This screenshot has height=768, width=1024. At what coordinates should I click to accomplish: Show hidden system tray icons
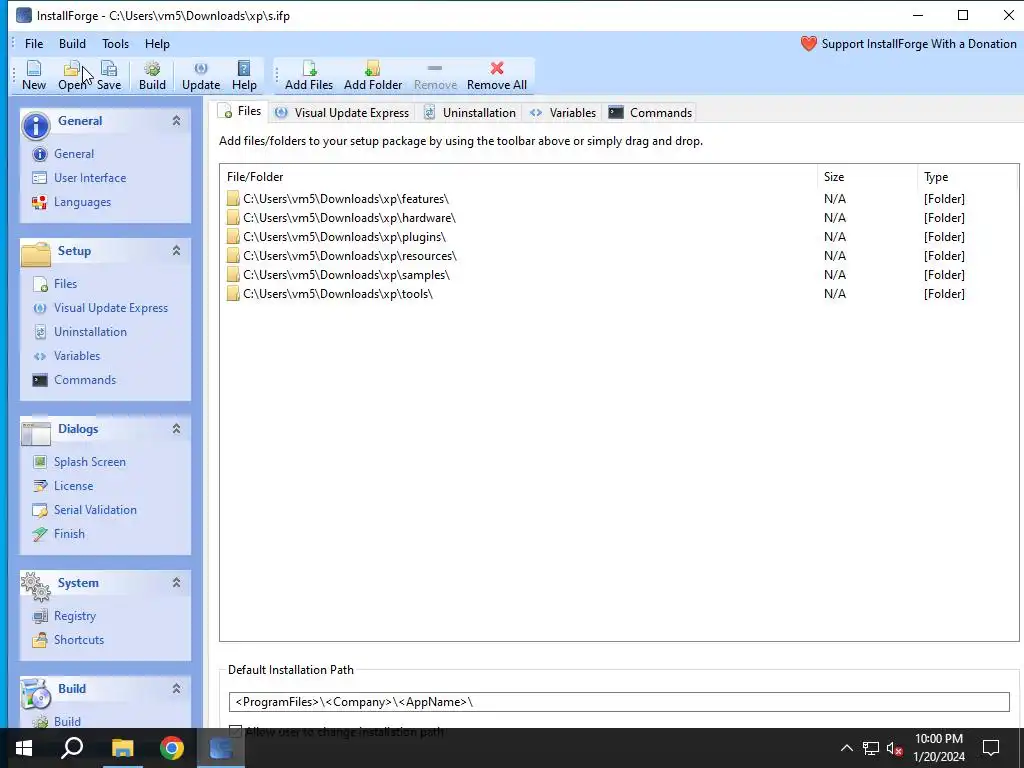846,748
